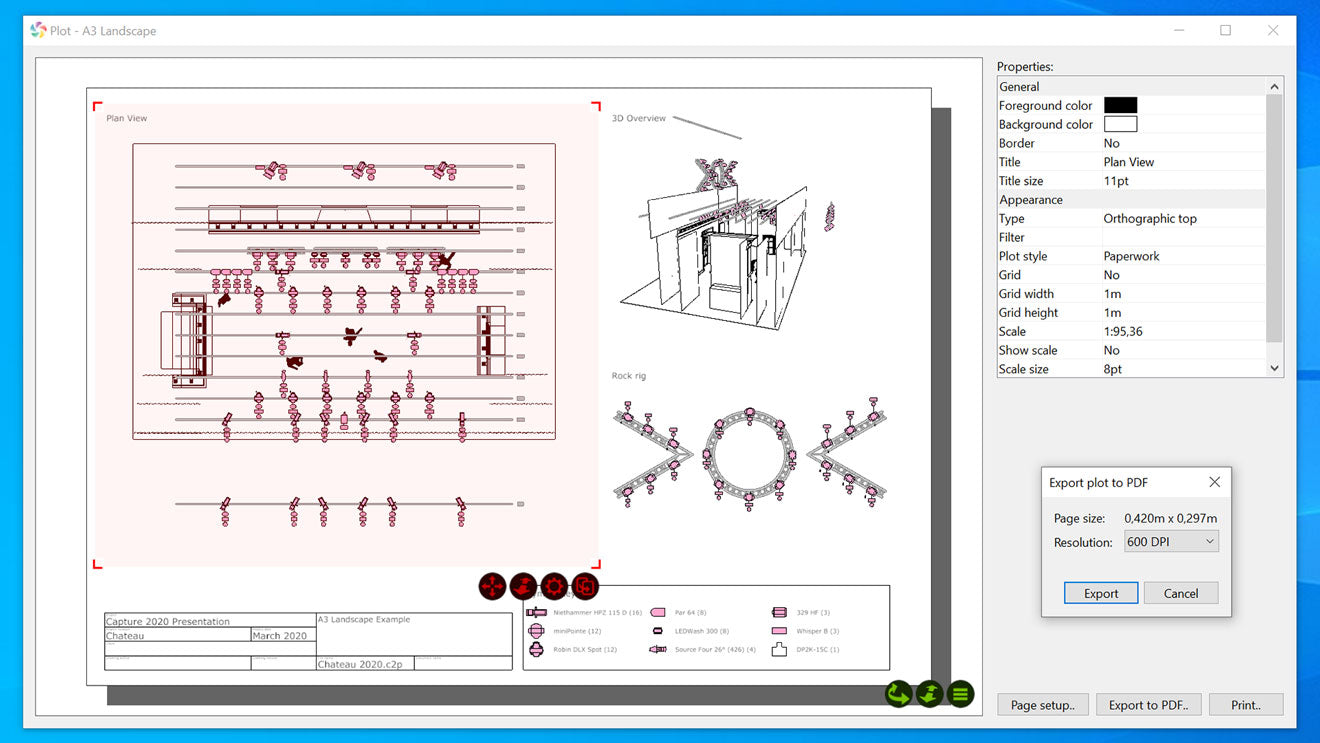
Task: Open Page setup settings
Action: (x=1042, y=705)
